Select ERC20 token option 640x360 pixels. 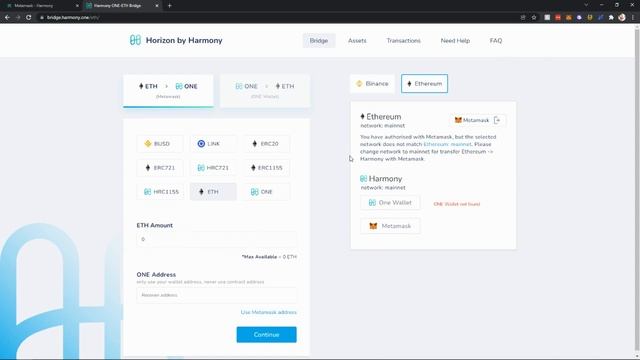pyautogui.click(x=267, y=144)
